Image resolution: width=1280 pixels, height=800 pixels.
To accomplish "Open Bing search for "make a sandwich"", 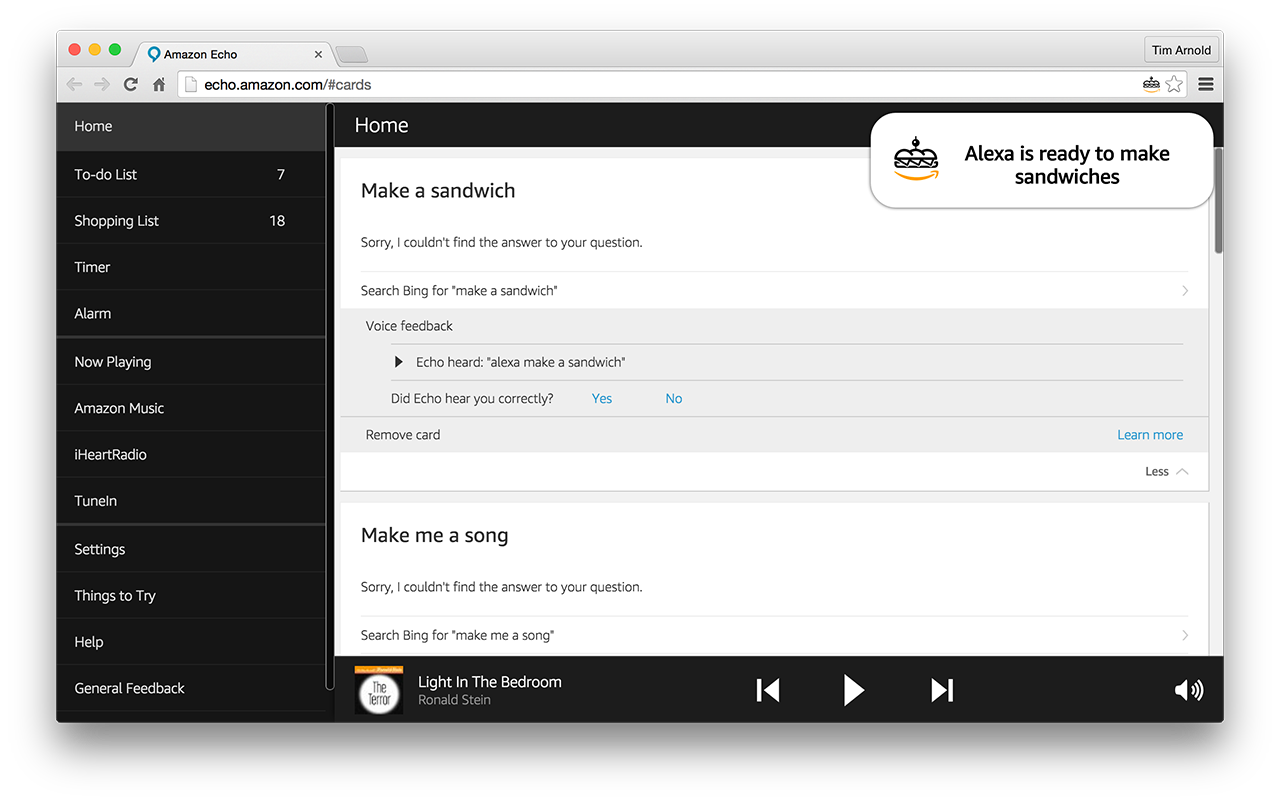I will [x=774, y=291].
